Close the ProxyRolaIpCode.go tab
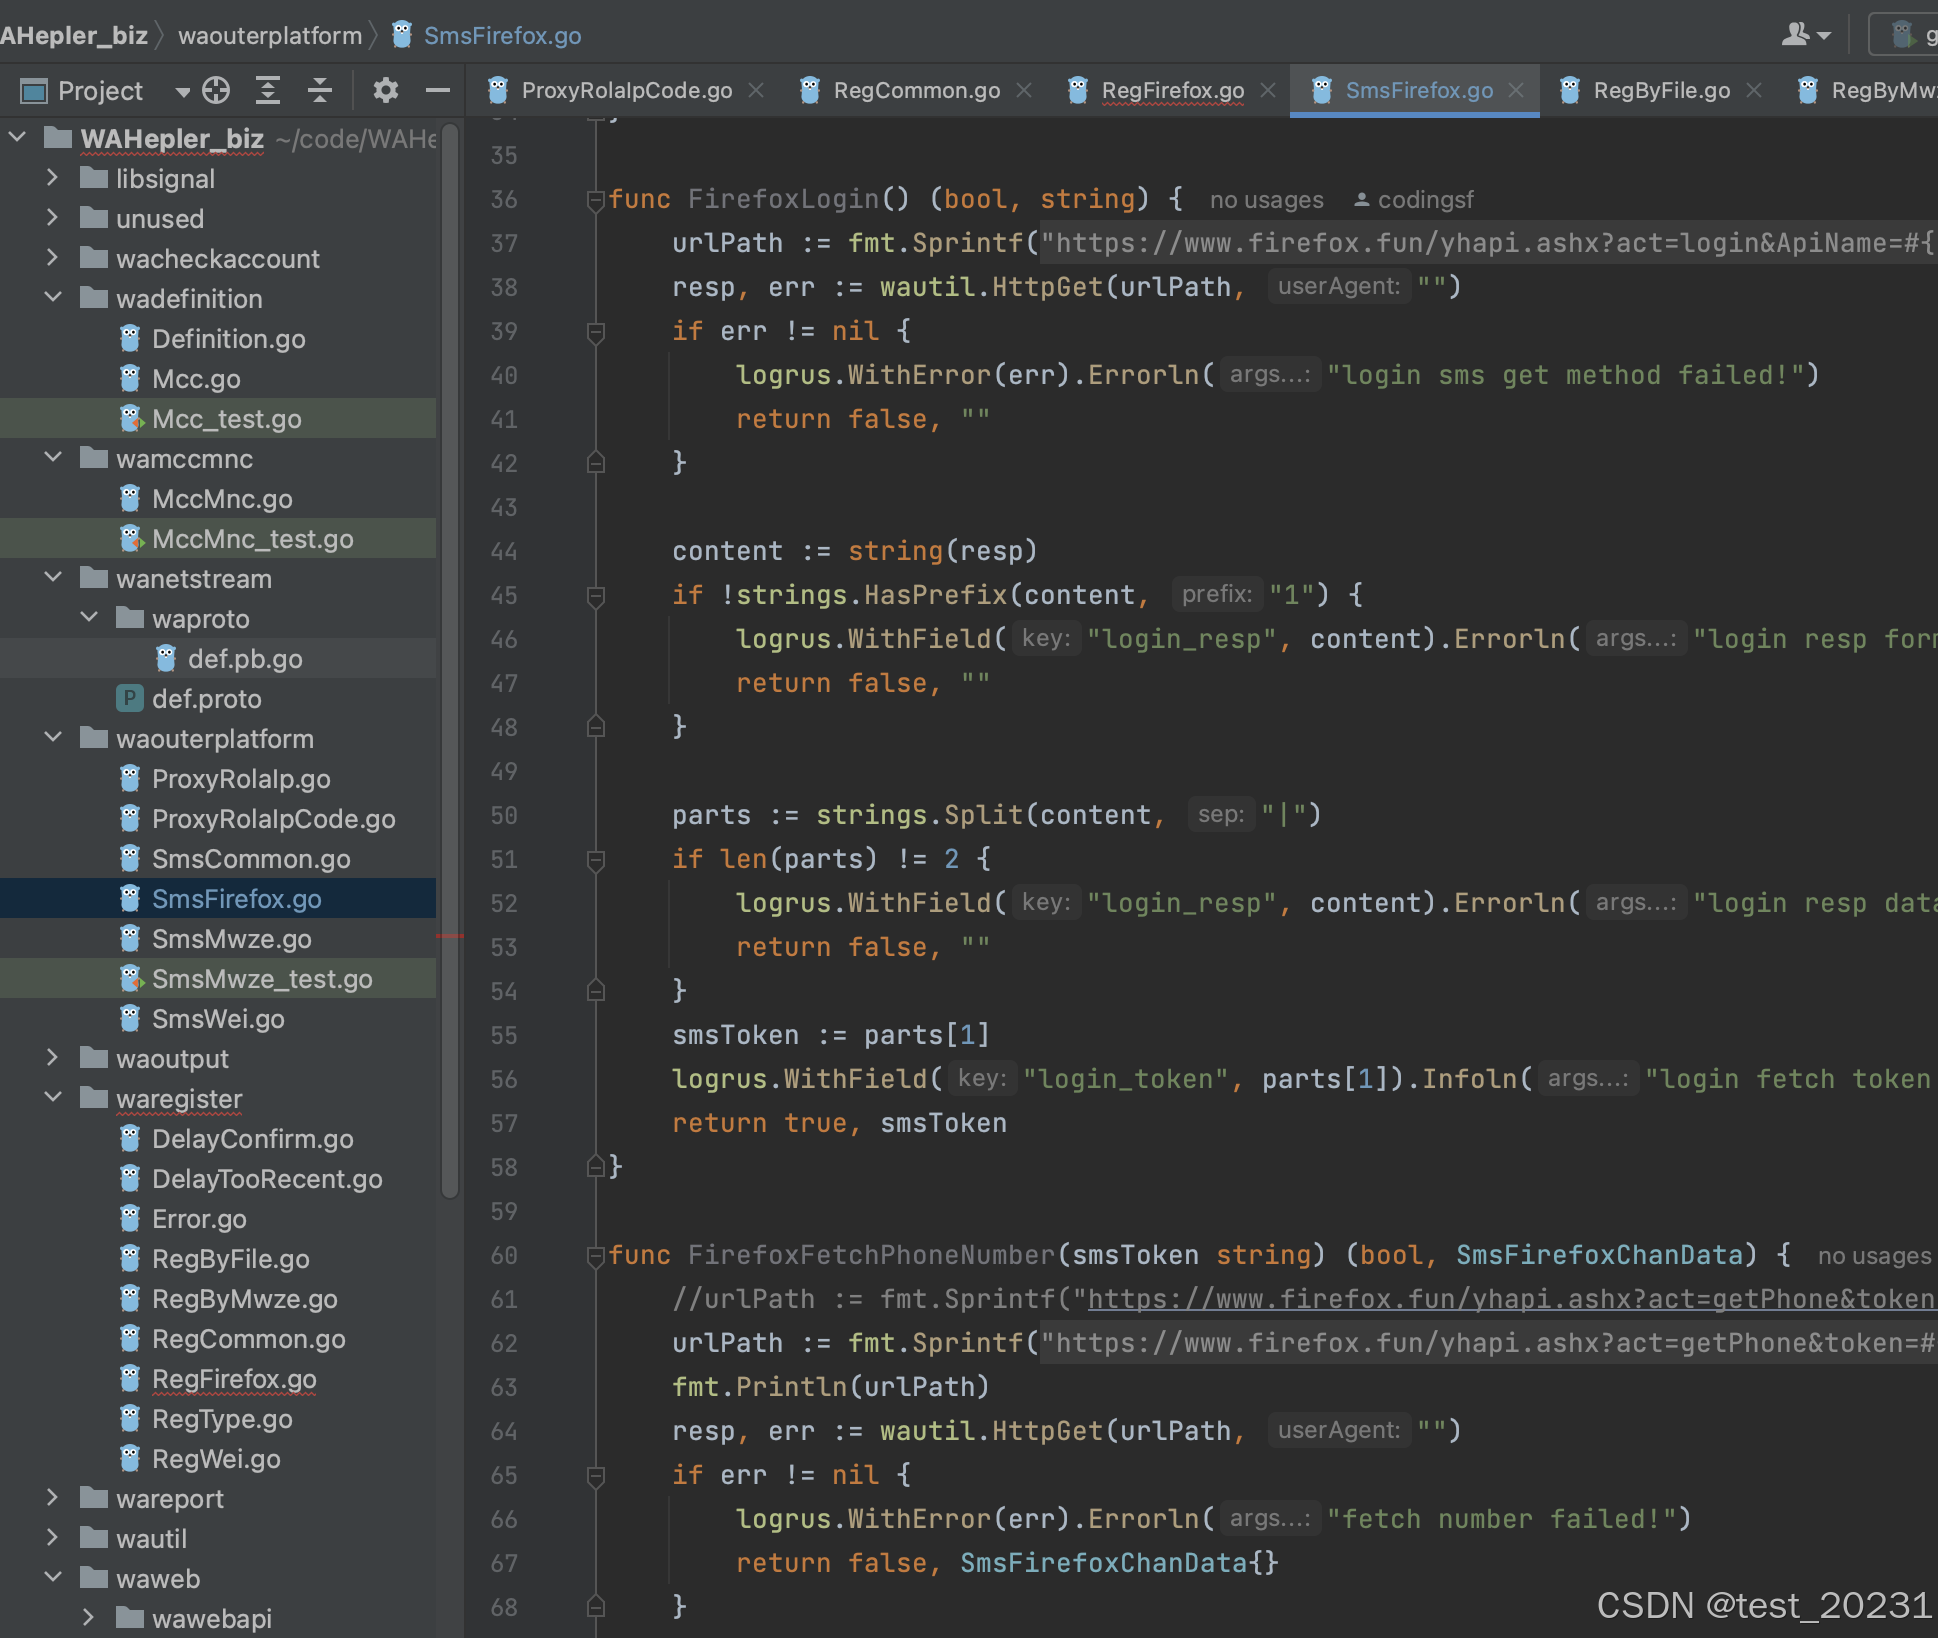Viewport: 1938px width, 1638px height. [x=757, y=90]
